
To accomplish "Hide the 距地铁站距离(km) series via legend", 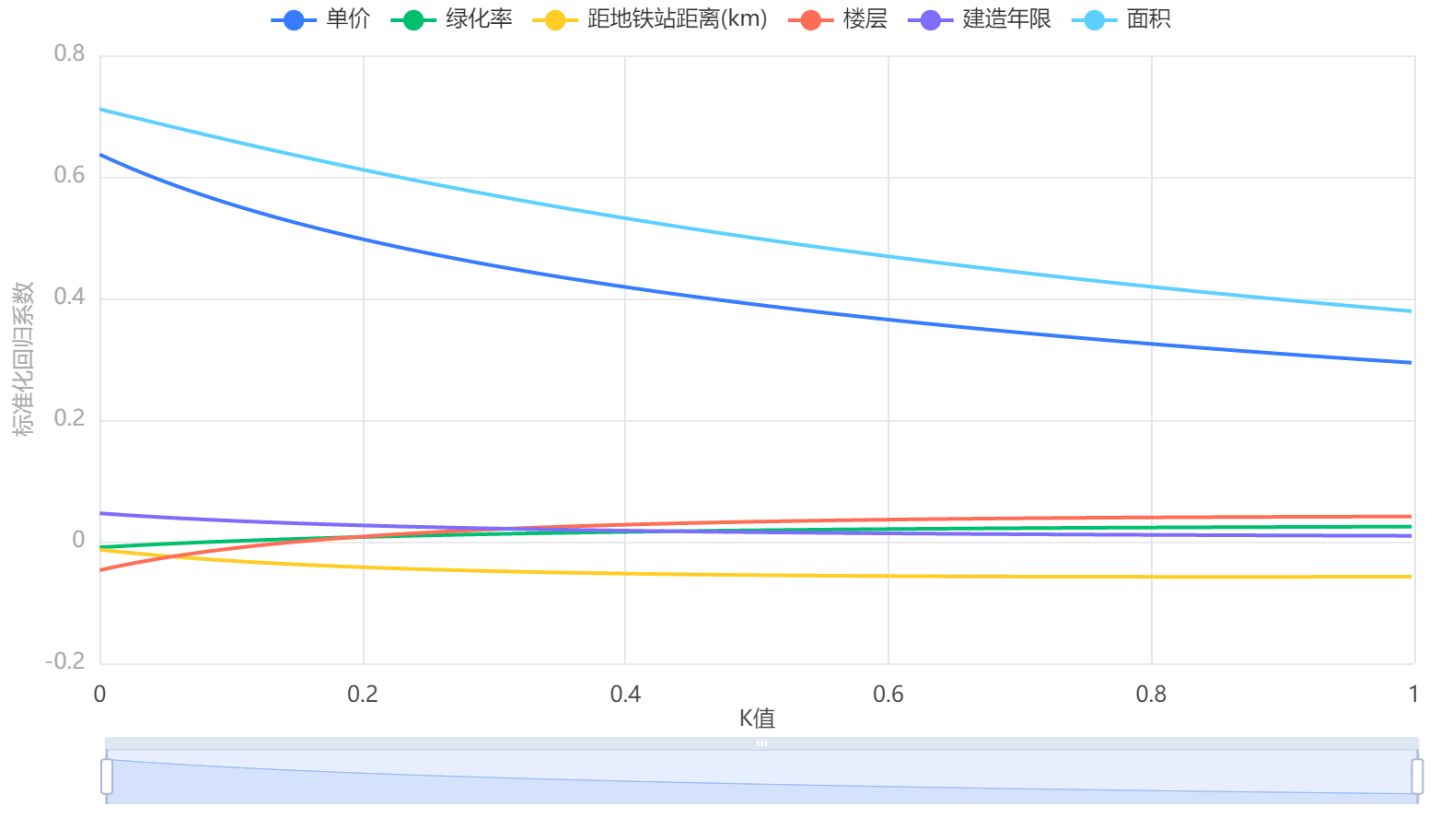I will pos(651,19).
